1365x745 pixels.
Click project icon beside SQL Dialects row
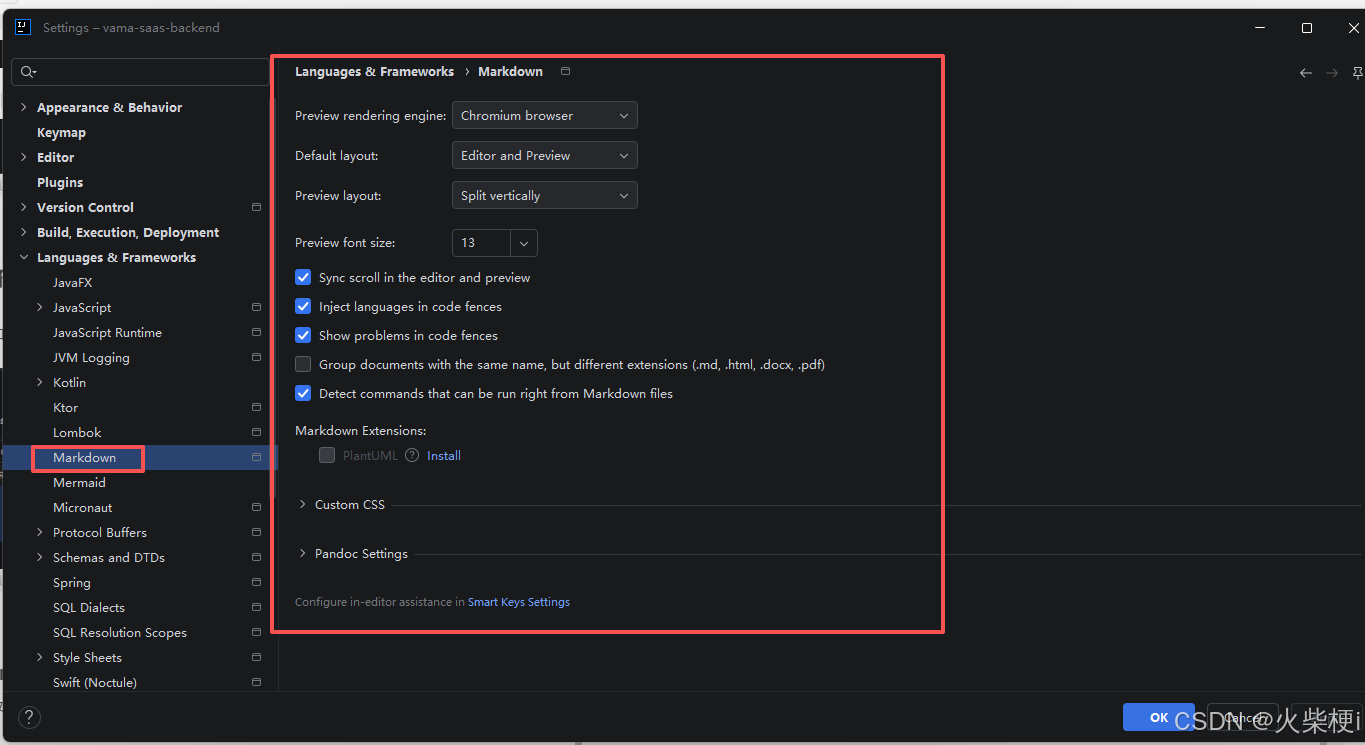(256, 607)
